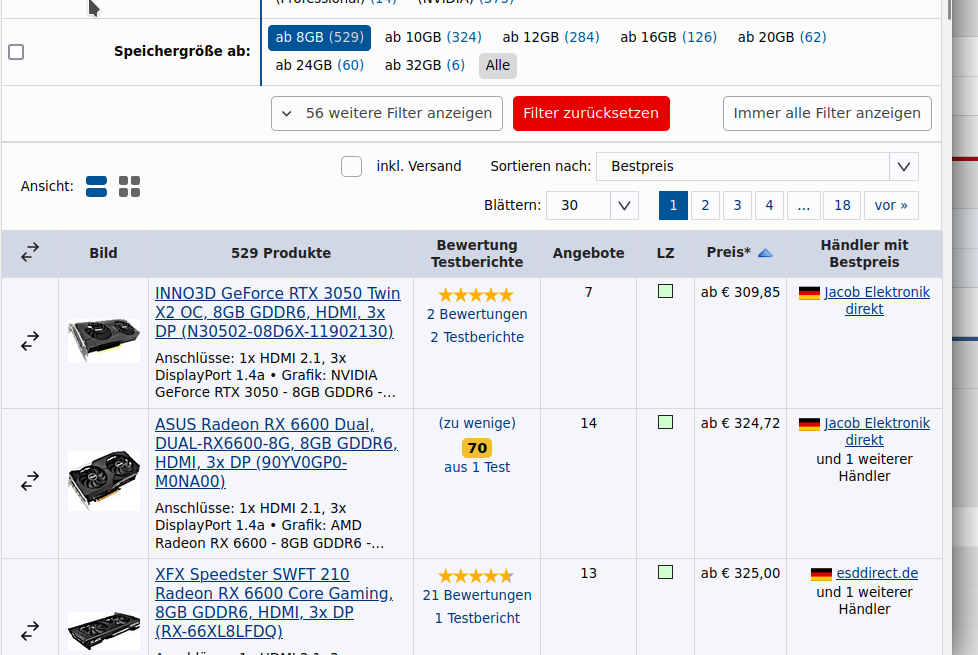This screenshot has height=655, width=978.
Task: Select ab 32GB filter option
Action: (x=424, y=66)
